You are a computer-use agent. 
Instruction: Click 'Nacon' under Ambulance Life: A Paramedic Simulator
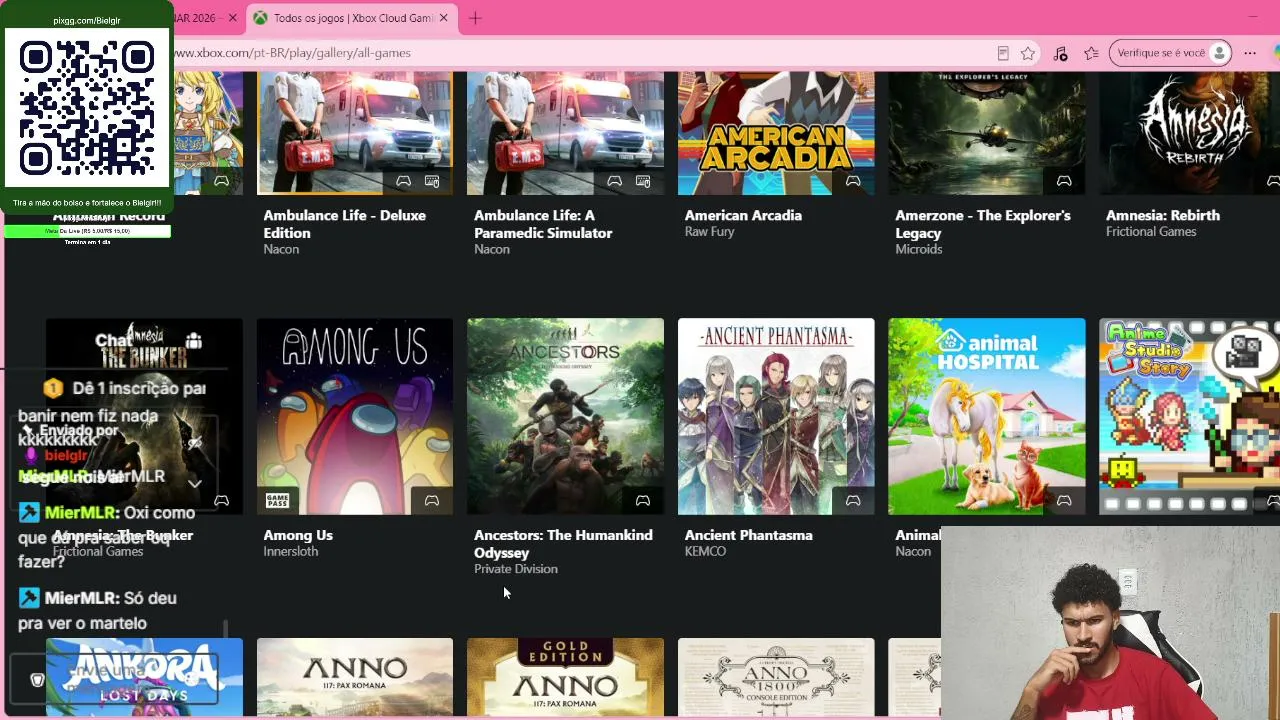pyautogui.click(x=492, y=249)
